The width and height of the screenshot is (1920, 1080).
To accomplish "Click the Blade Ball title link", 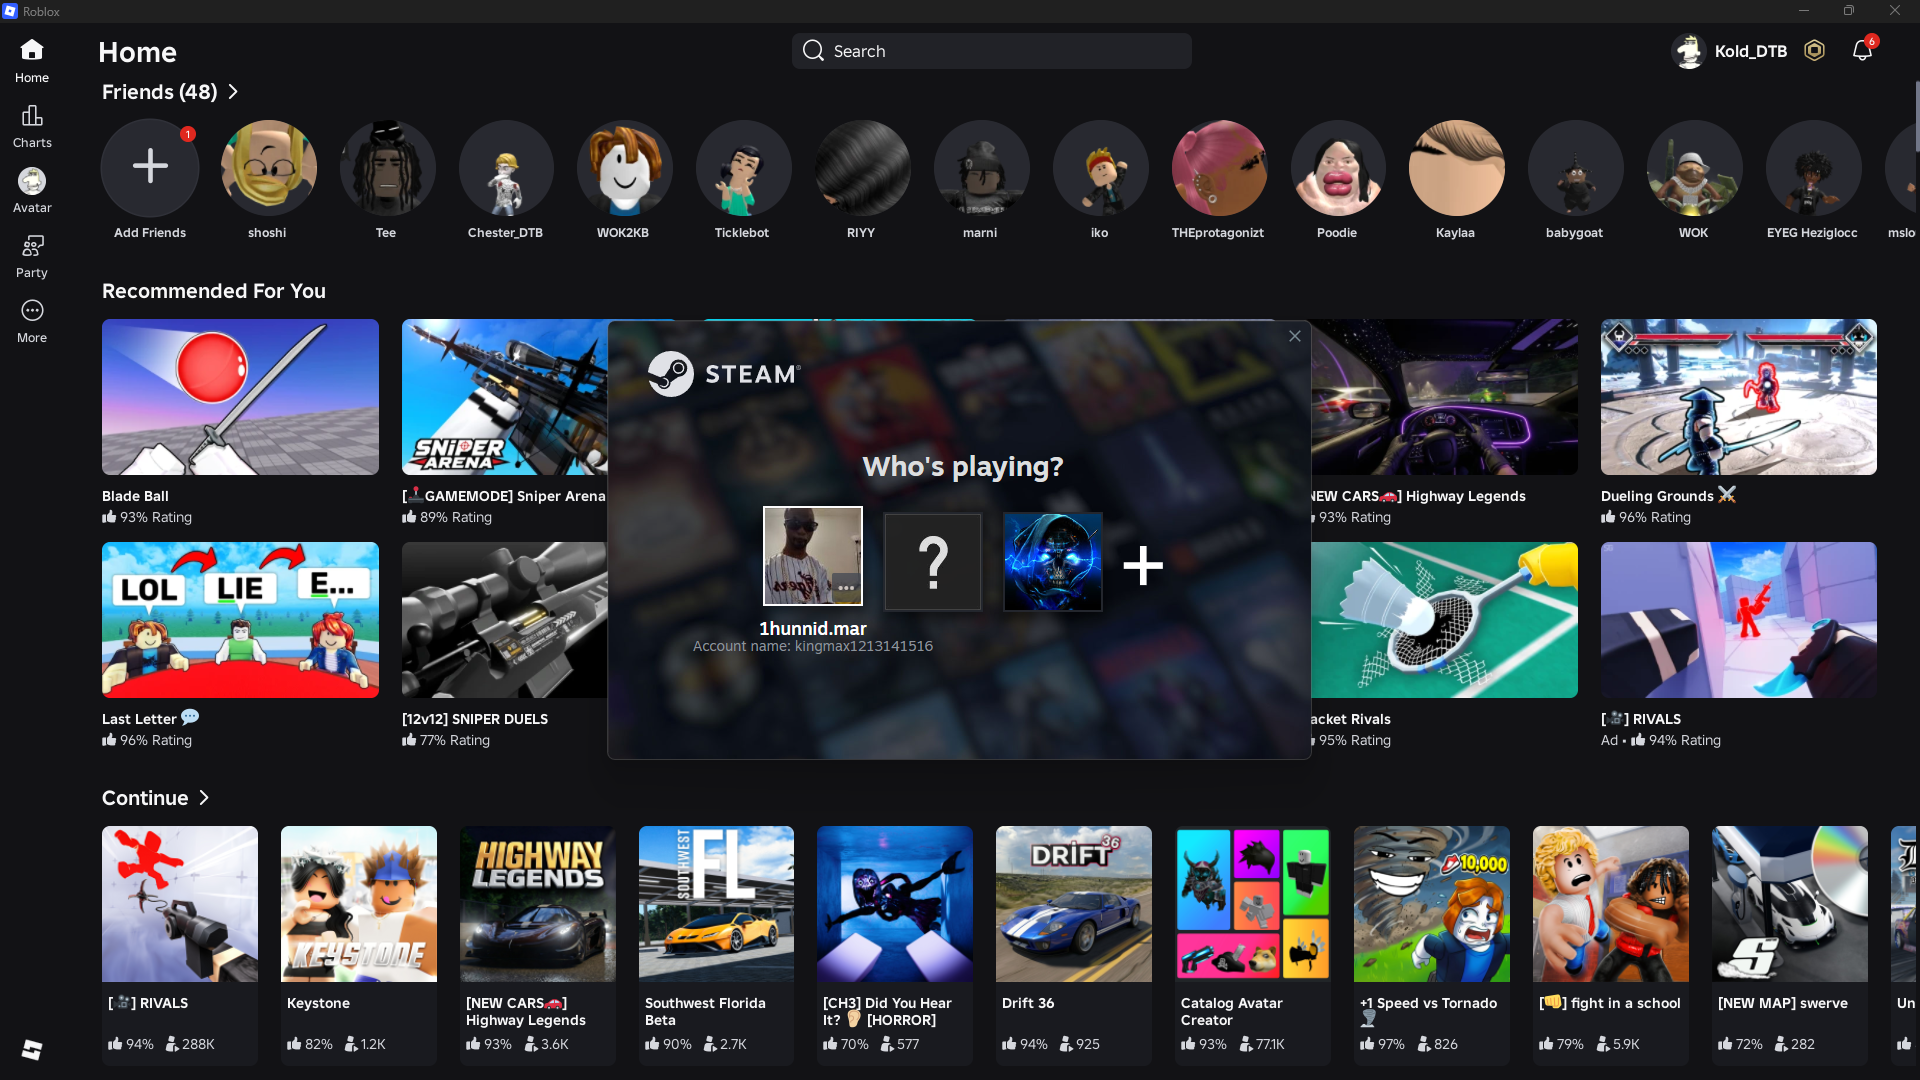I will click(x=135, y=496).
